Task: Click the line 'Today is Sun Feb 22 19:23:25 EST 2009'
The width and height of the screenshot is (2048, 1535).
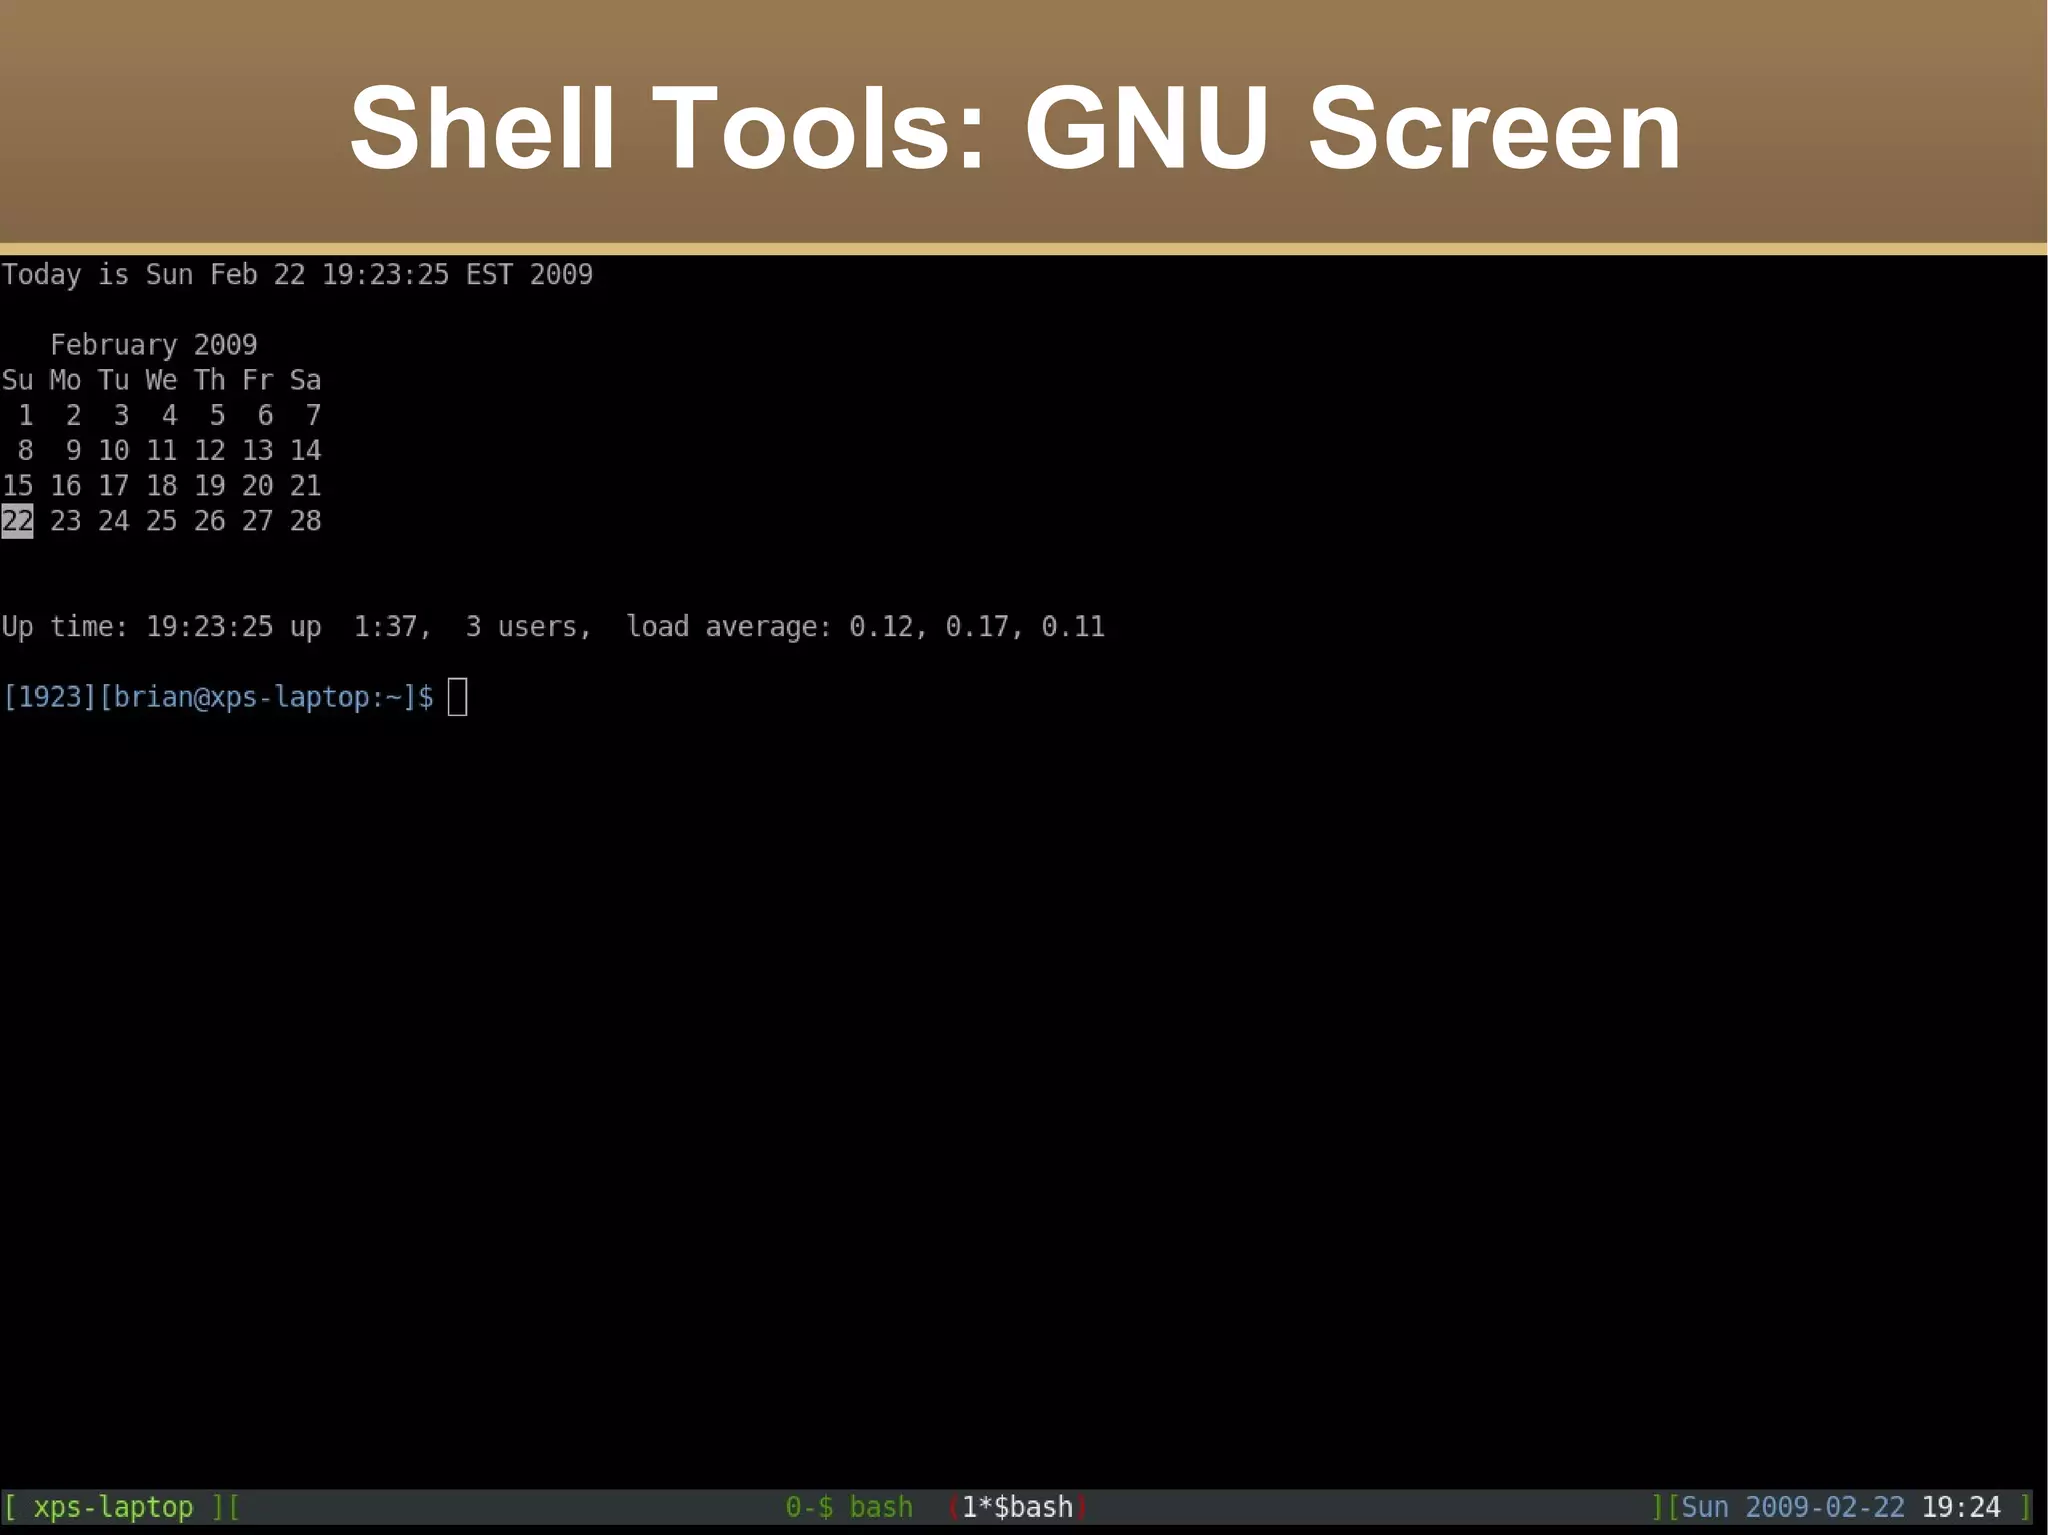Action: (297, 274)
